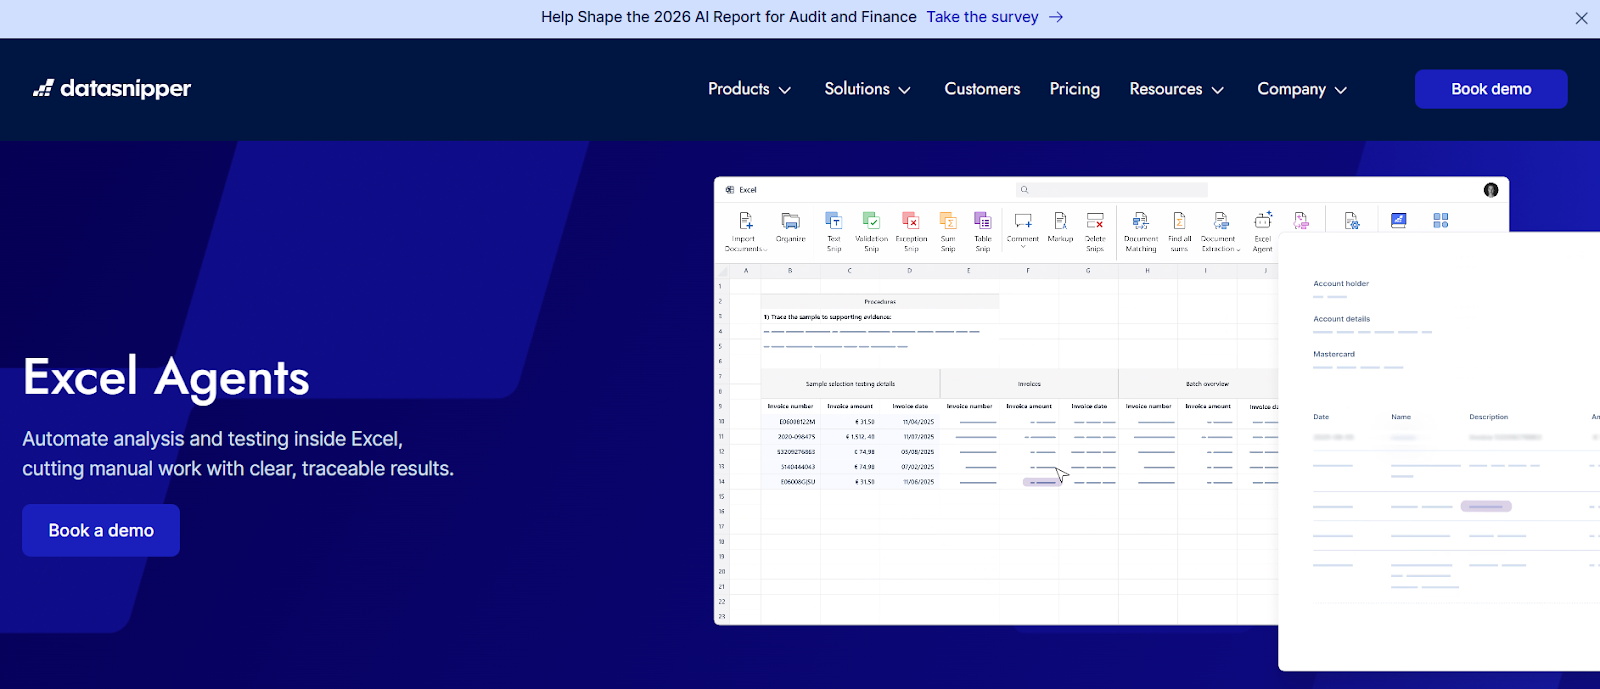Click the arrow next to Take the survey

tap(1056, 17)
